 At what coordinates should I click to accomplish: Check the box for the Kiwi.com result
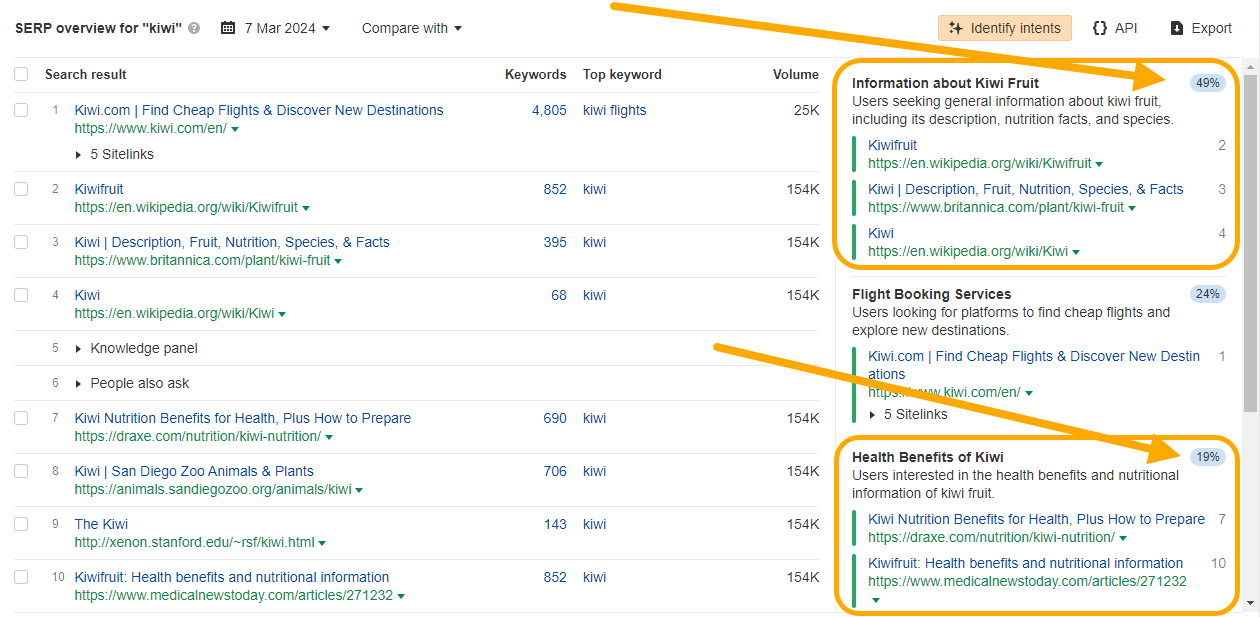[x=21, y=110]
